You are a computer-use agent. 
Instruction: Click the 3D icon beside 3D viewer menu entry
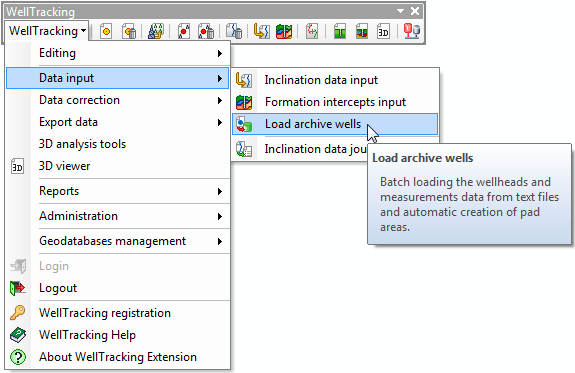pyautogui.click(x=18, y=167)
